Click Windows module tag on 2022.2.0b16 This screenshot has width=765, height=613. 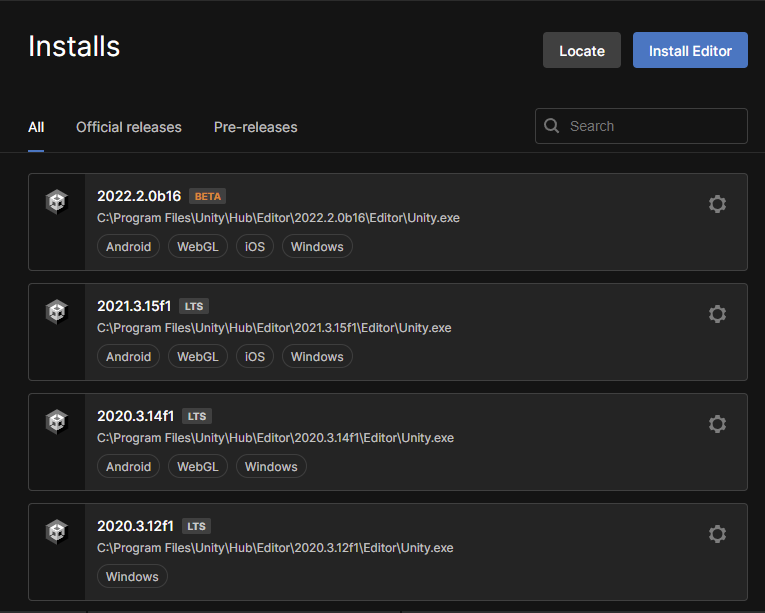pyautogui.click(x=317, y=246)
